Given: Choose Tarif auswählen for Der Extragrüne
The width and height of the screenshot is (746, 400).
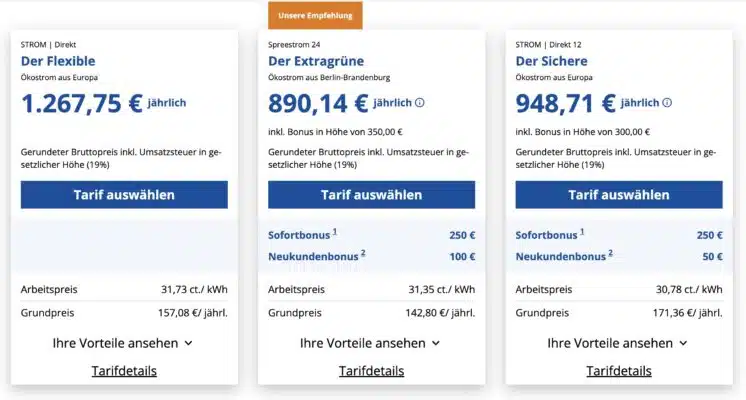Looking at the screenshot, I should (x=372, y=195).
